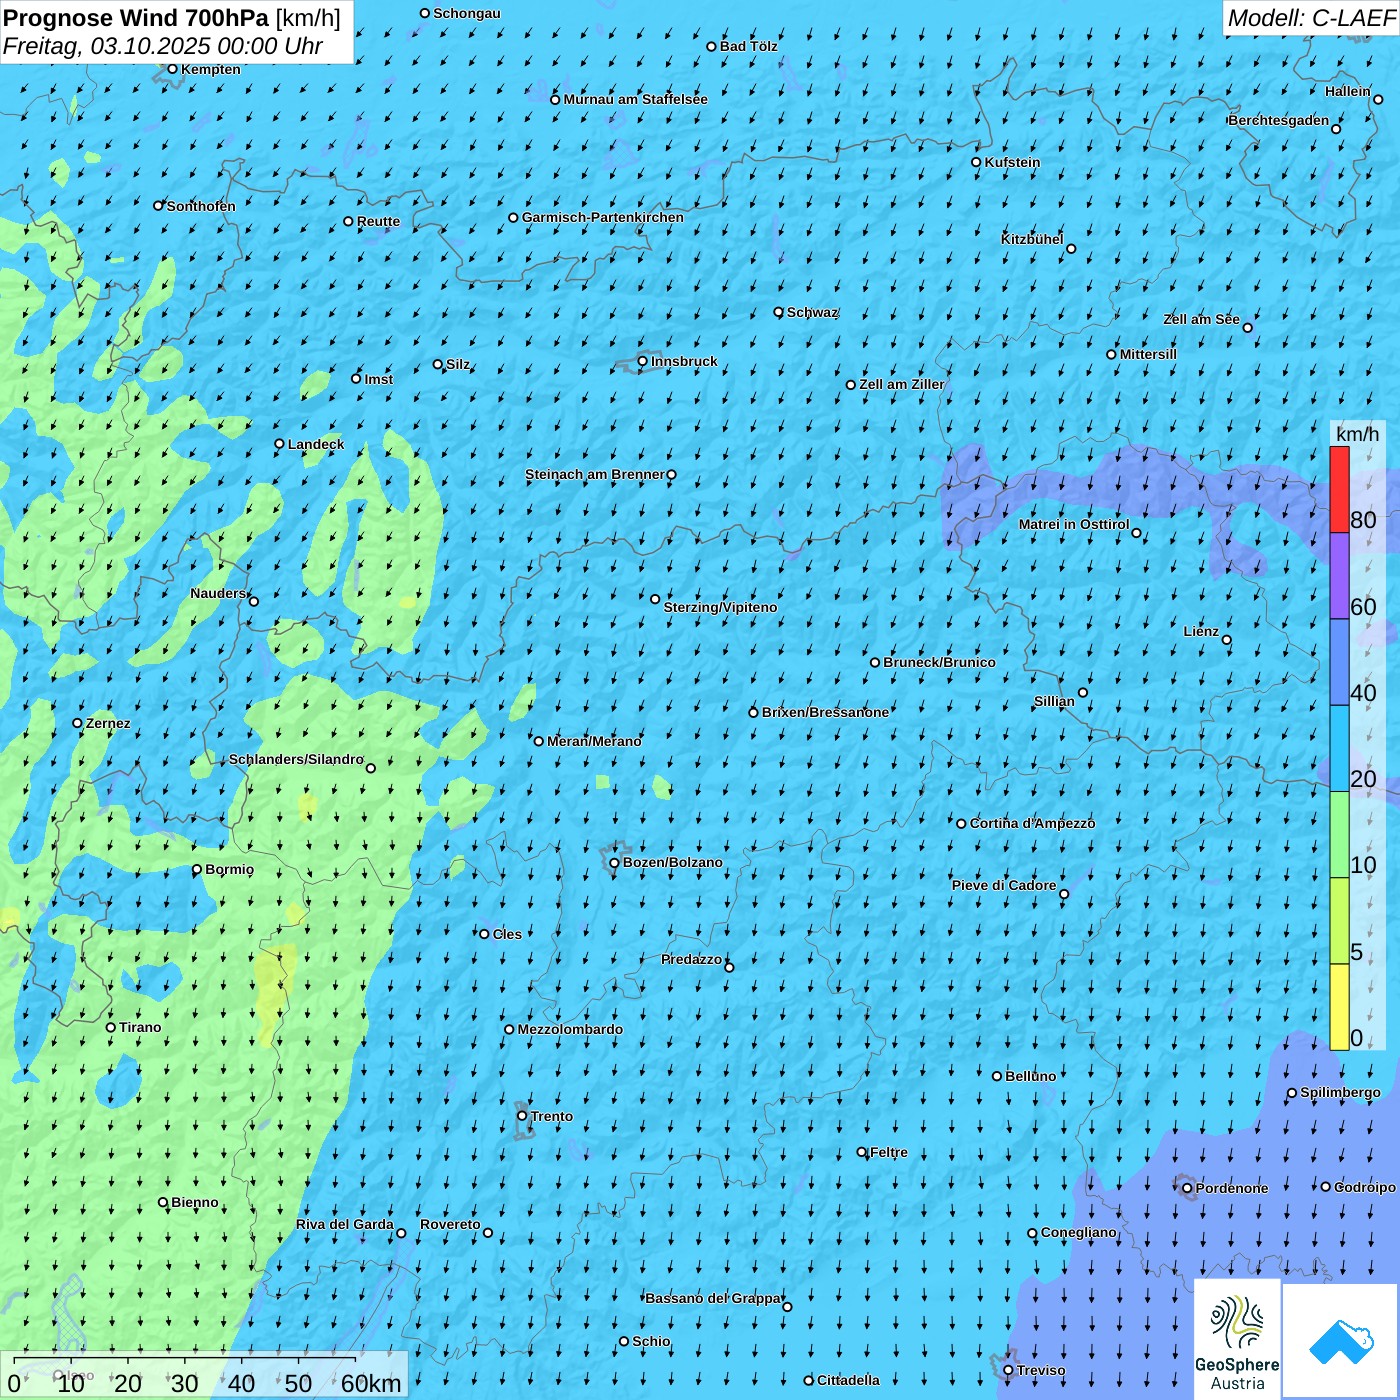Image resolution: width=1400 pixels, height=1400 pixels.
Task: Select the Bormio town label
Action: [229, 869]
